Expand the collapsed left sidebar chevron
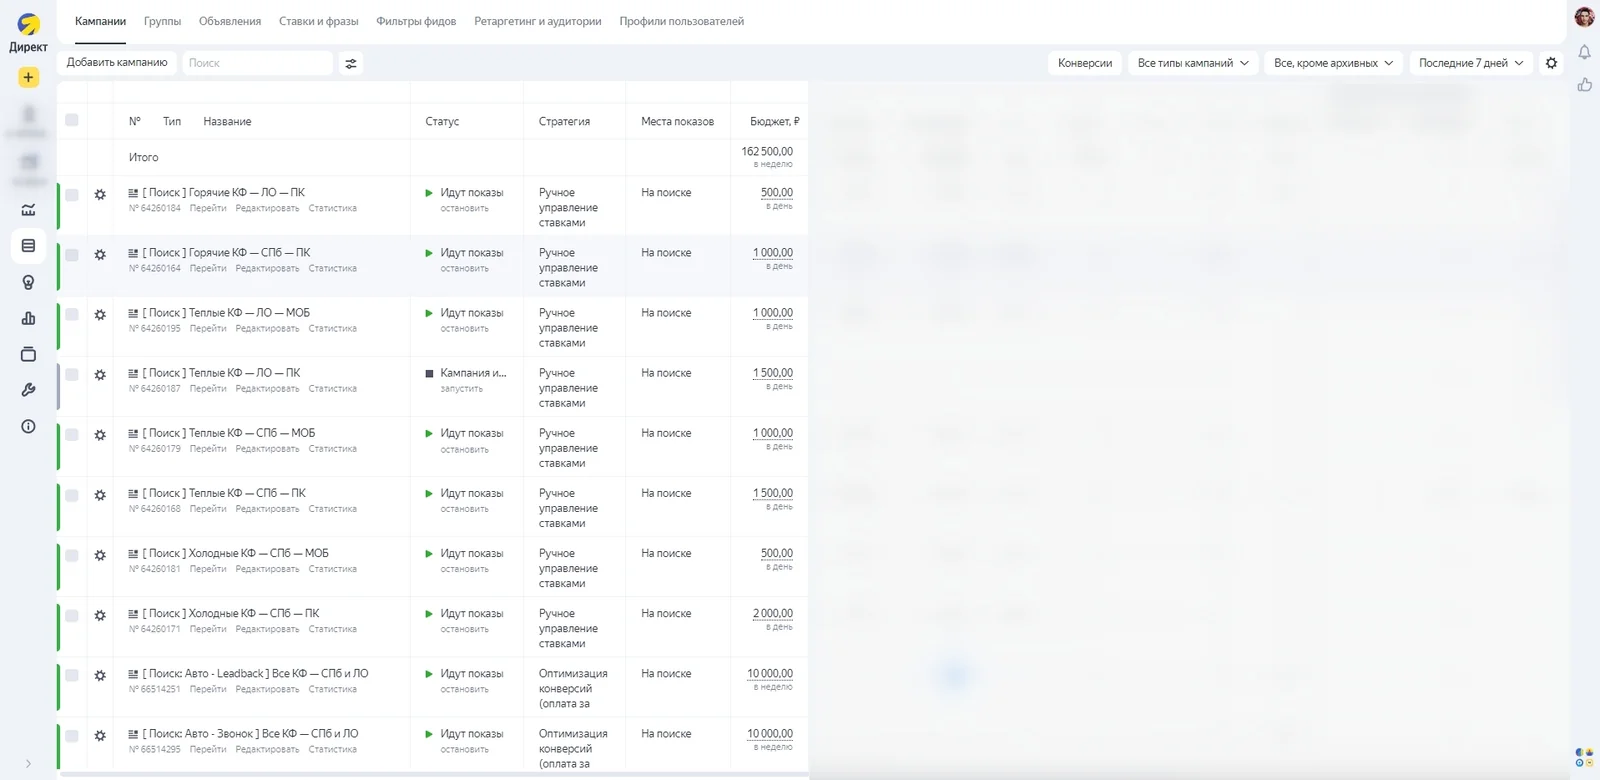The height and width of the screenshot is (780, 1600). [28, 764]
